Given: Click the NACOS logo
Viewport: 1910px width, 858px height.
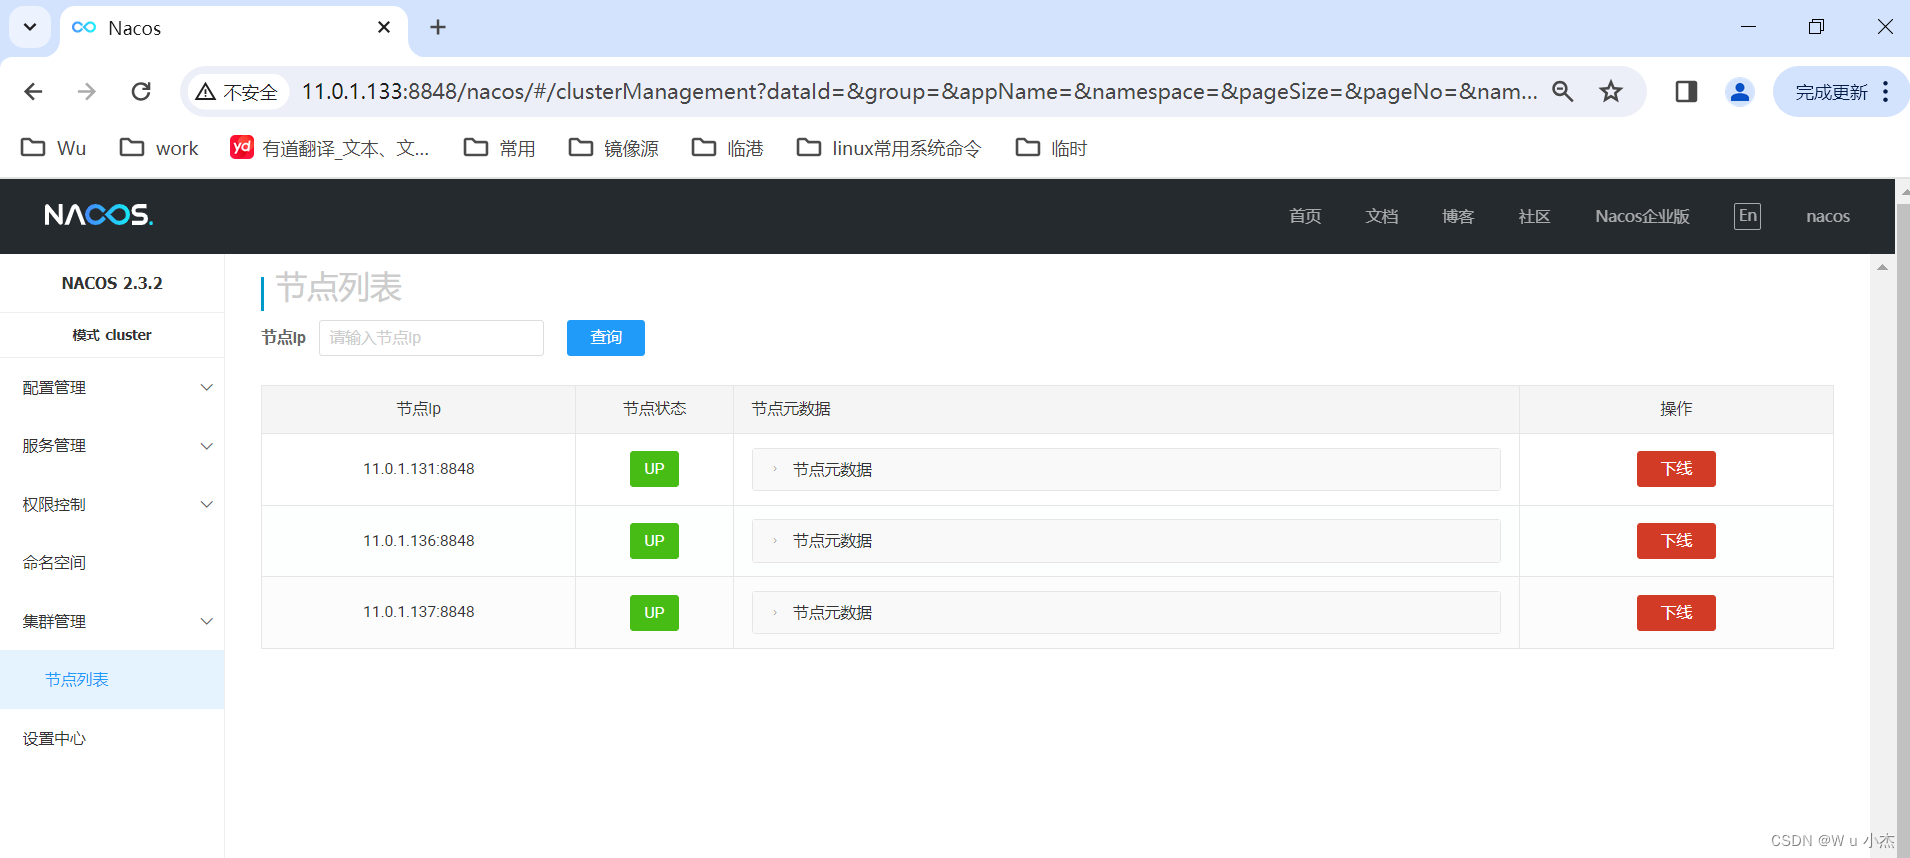Looking at the screenshot, I should point(99,215).
